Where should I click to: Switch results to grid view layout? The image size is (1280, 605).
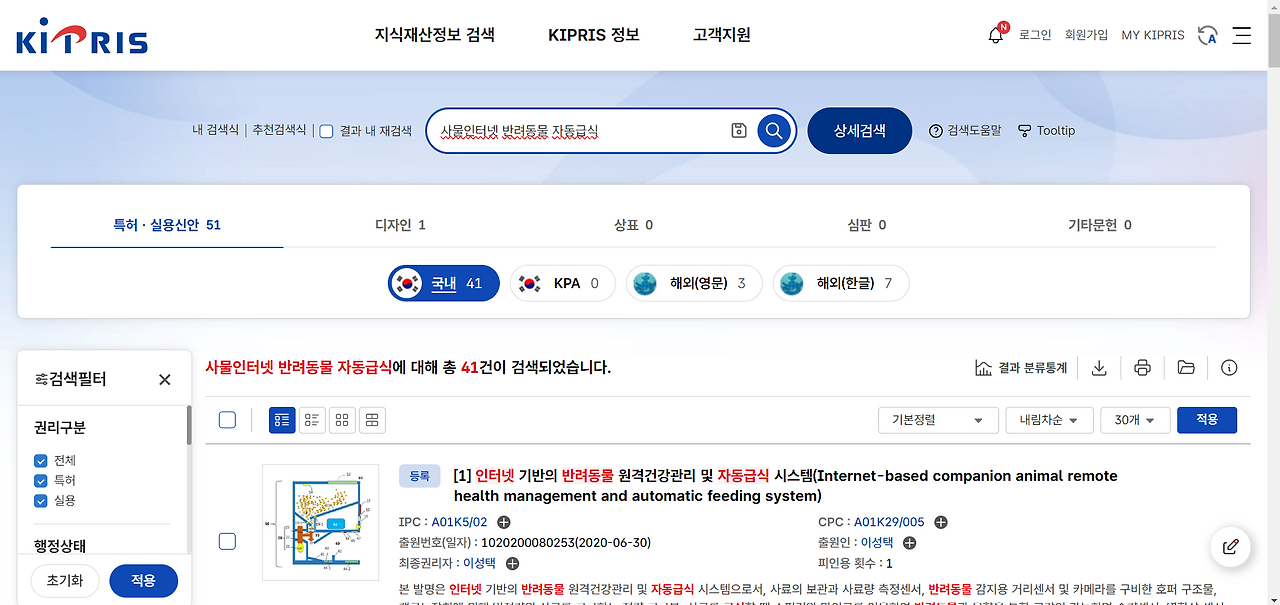(342, 420)
